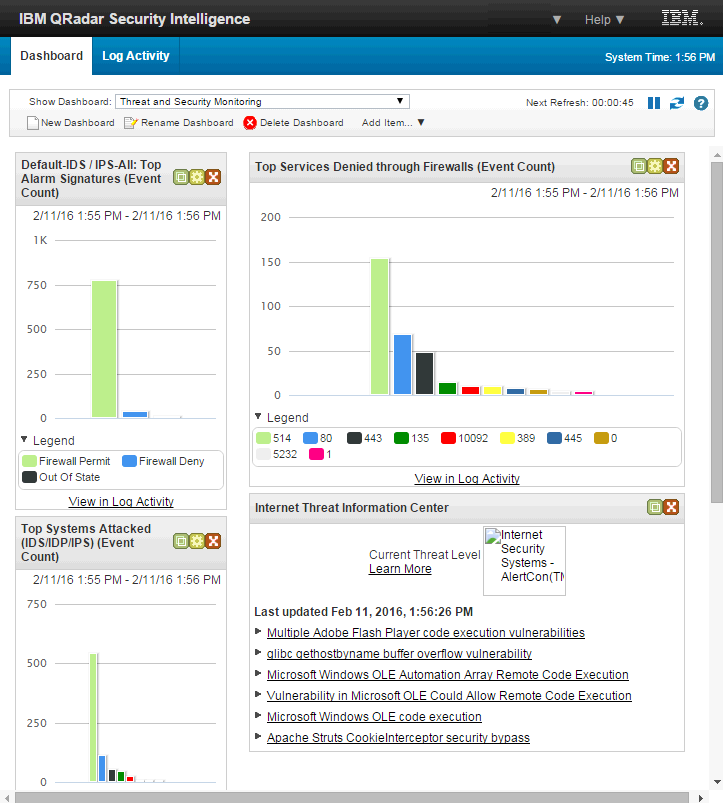This screenshot has height=803, width=723.
Task: Open settings gear on Default-IDS Top Alarm Signatures panel
Action: tap(197, 177)
